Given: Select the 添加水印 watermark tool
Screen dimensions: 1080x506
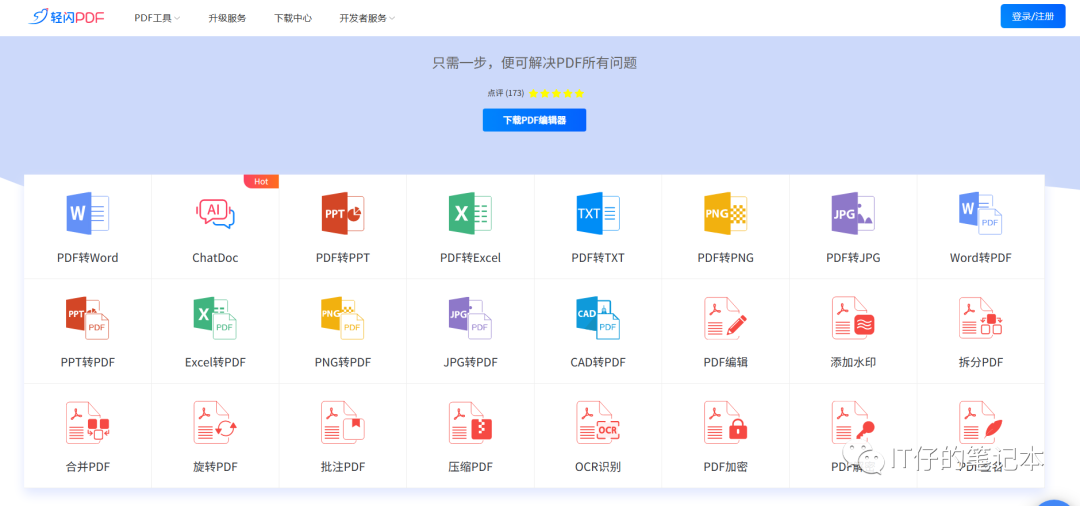Looking at the screenshot, I should coord(853,318).
